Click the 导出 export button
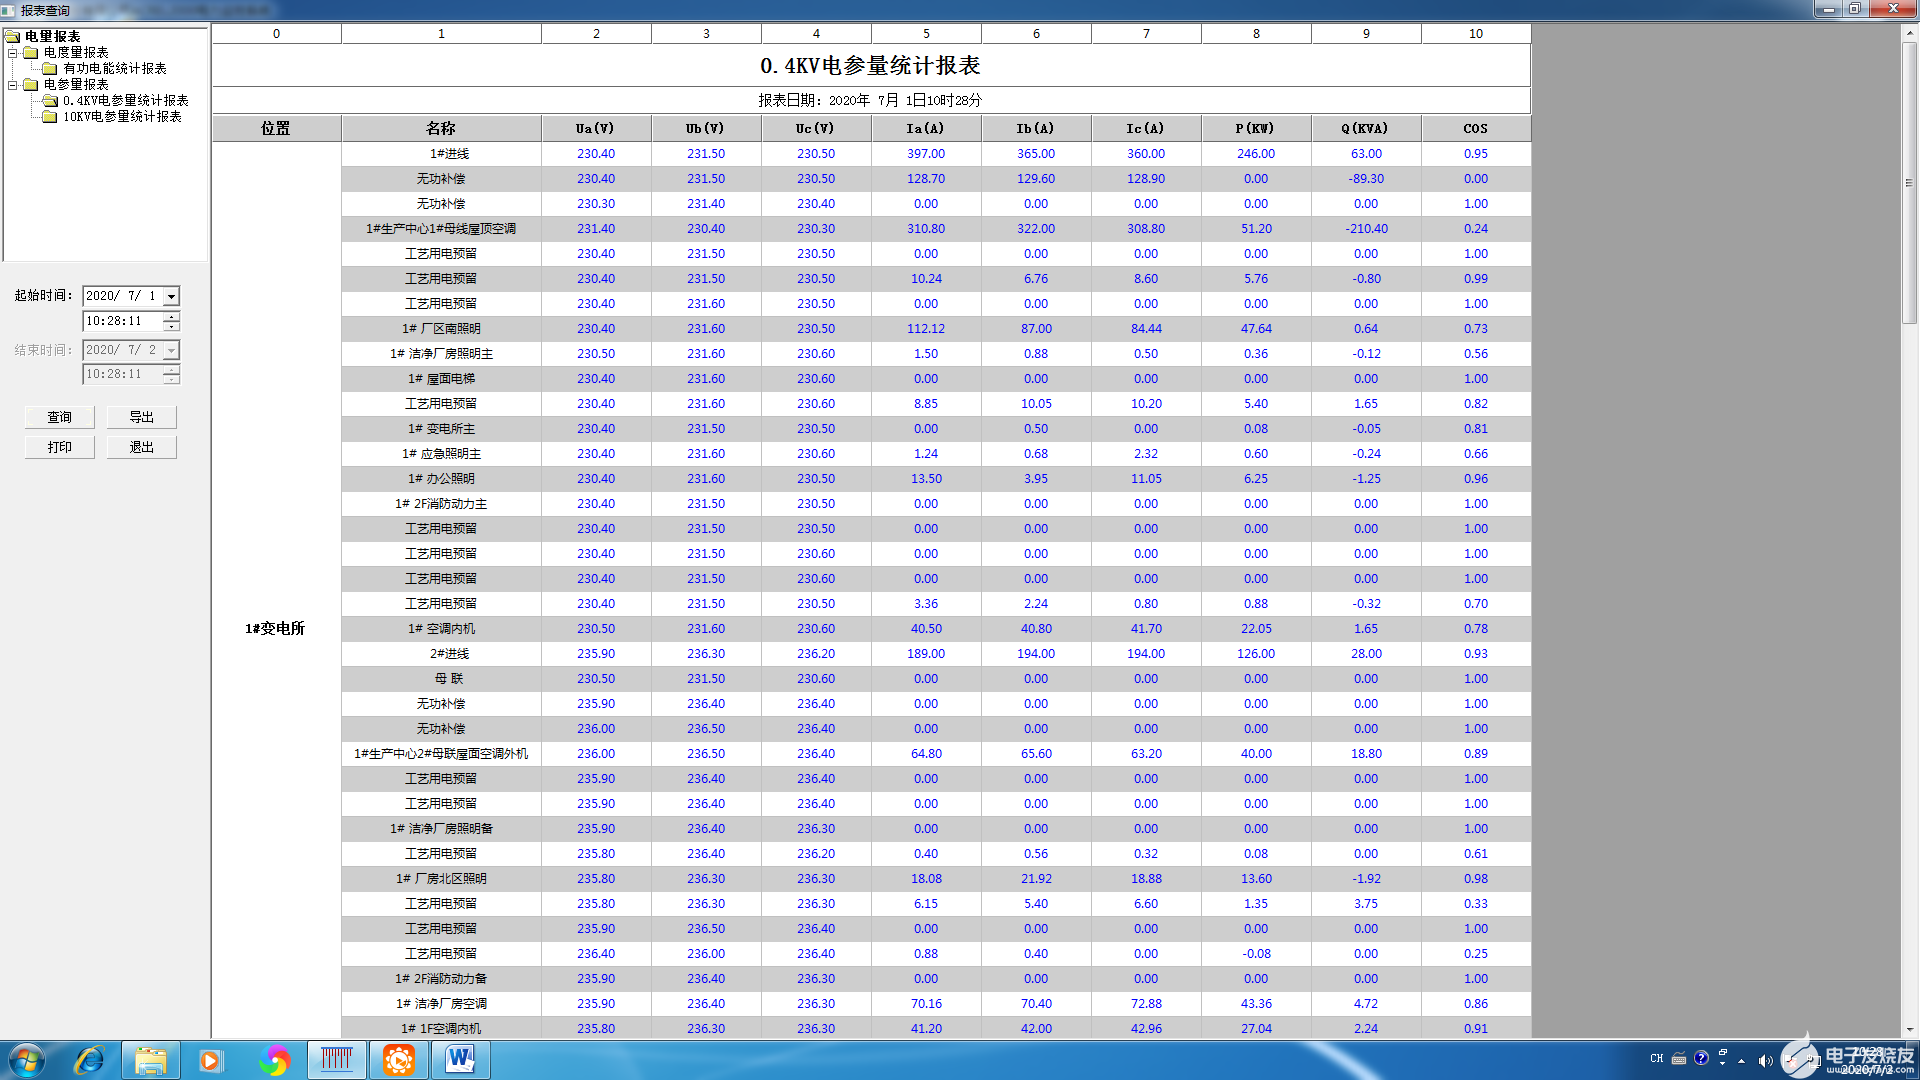 [x=141, y=417]
